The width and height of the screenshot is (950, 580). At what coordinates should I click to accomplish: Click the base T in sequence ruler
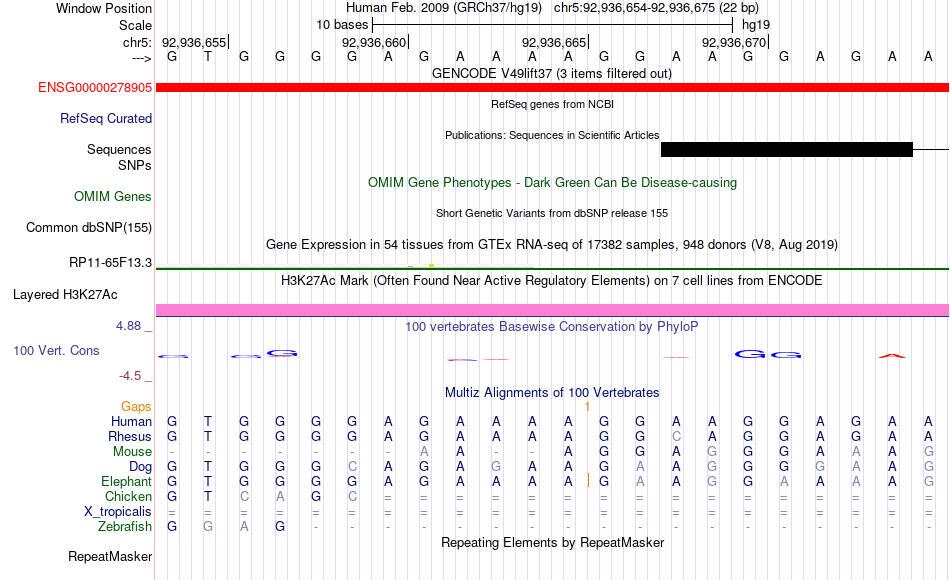tap(208, 56)
